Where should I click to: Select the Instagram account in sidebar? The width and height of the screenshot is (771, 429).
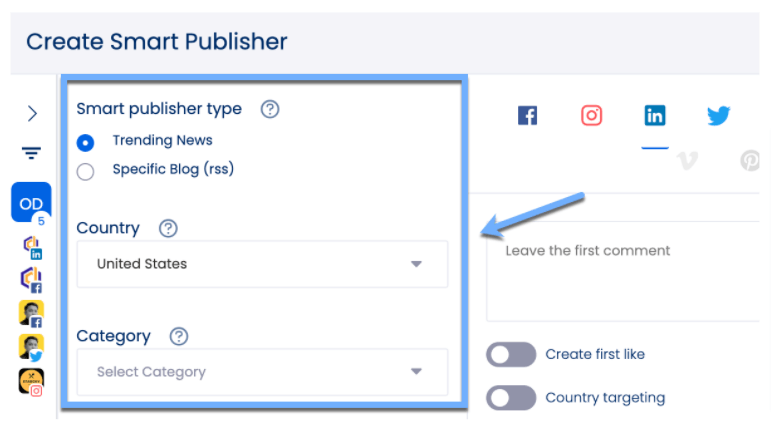coord(31,381)
